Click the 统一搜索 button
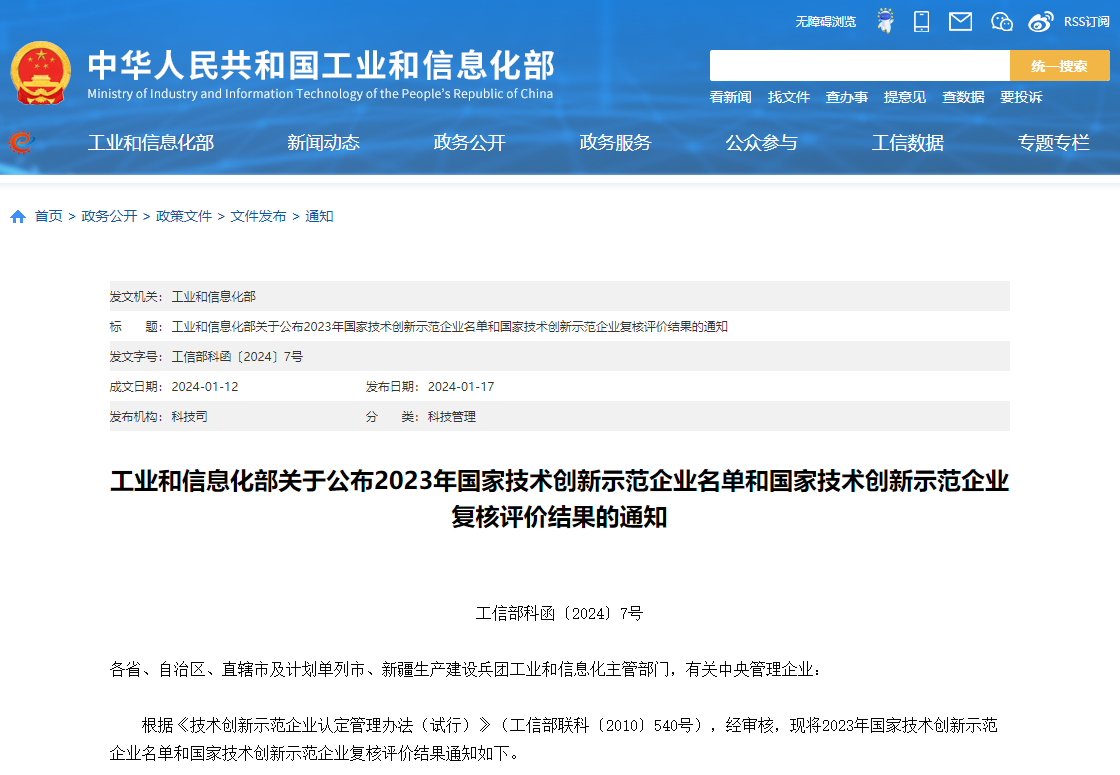 click(x=1059, y=66)
